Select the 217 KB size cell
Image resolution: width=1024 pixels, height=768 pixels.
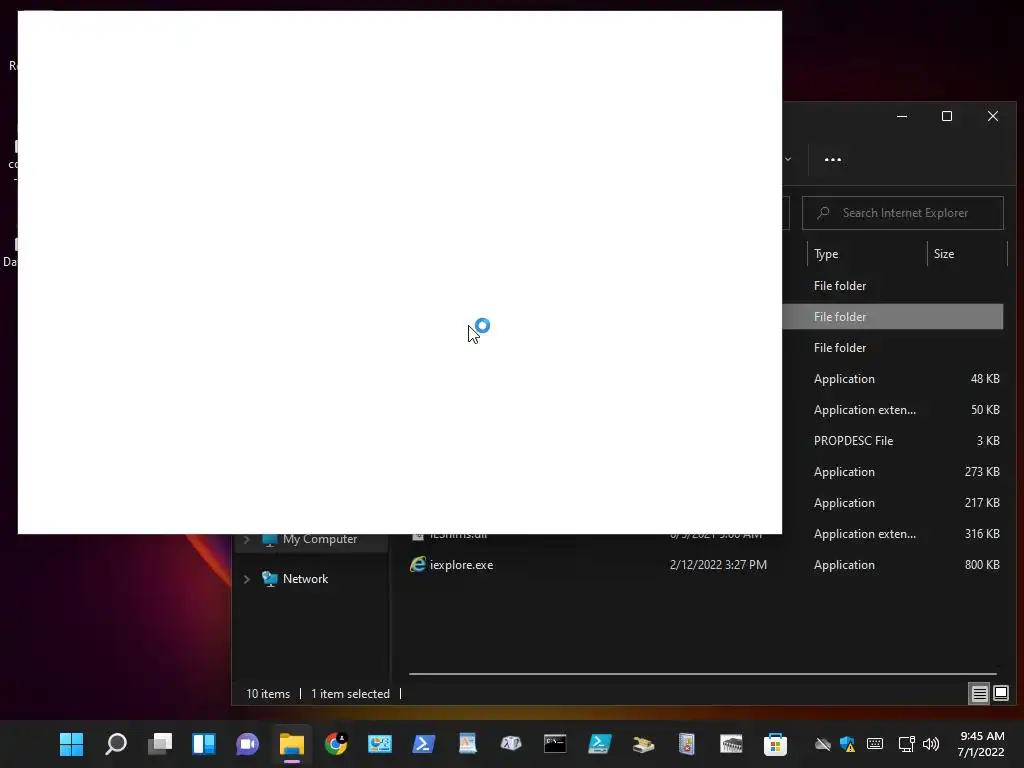982,503
